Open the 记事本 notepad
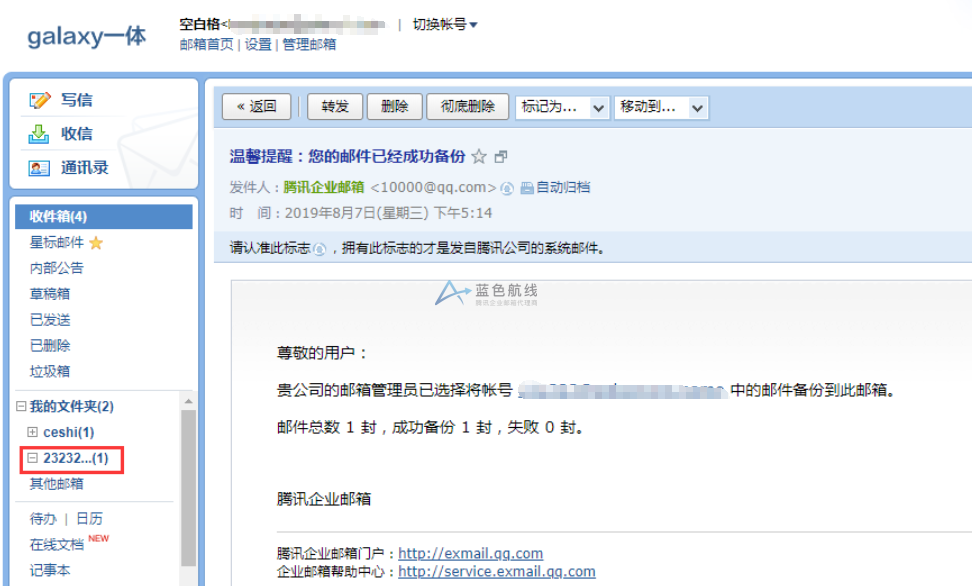This screenshot has width=972, height=586. [50, 570]
